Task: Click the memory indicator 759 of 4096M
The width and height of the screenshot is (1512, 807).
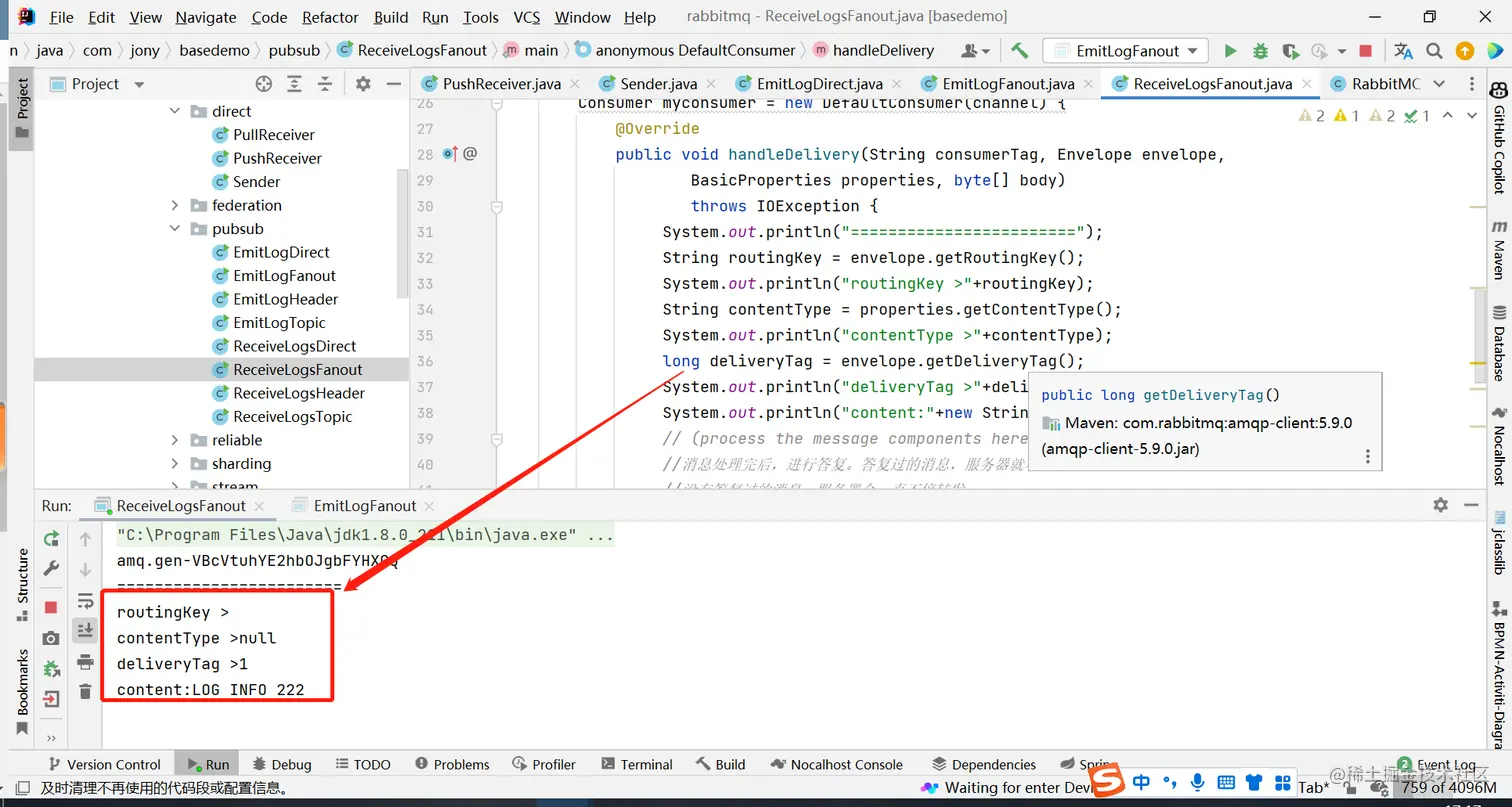Action: click(x=1449, y=787)
